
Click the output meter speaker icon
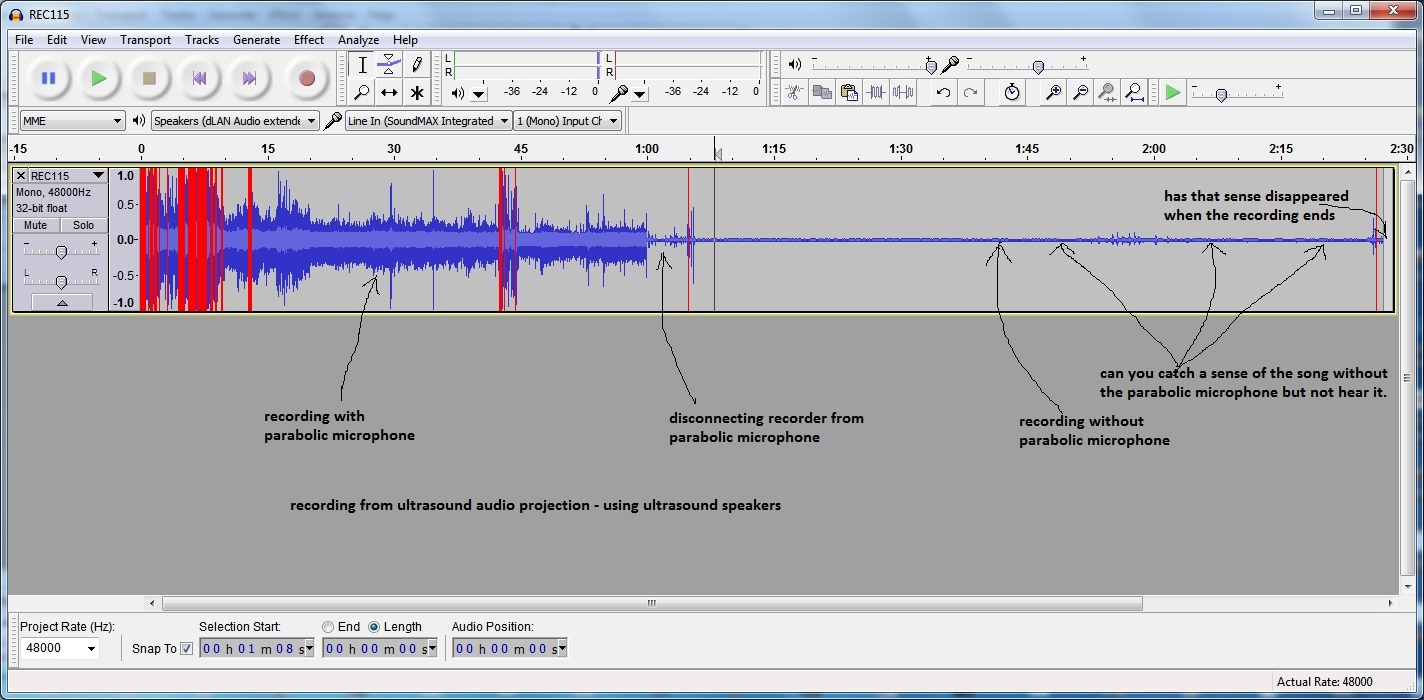[x=457, y=93]
